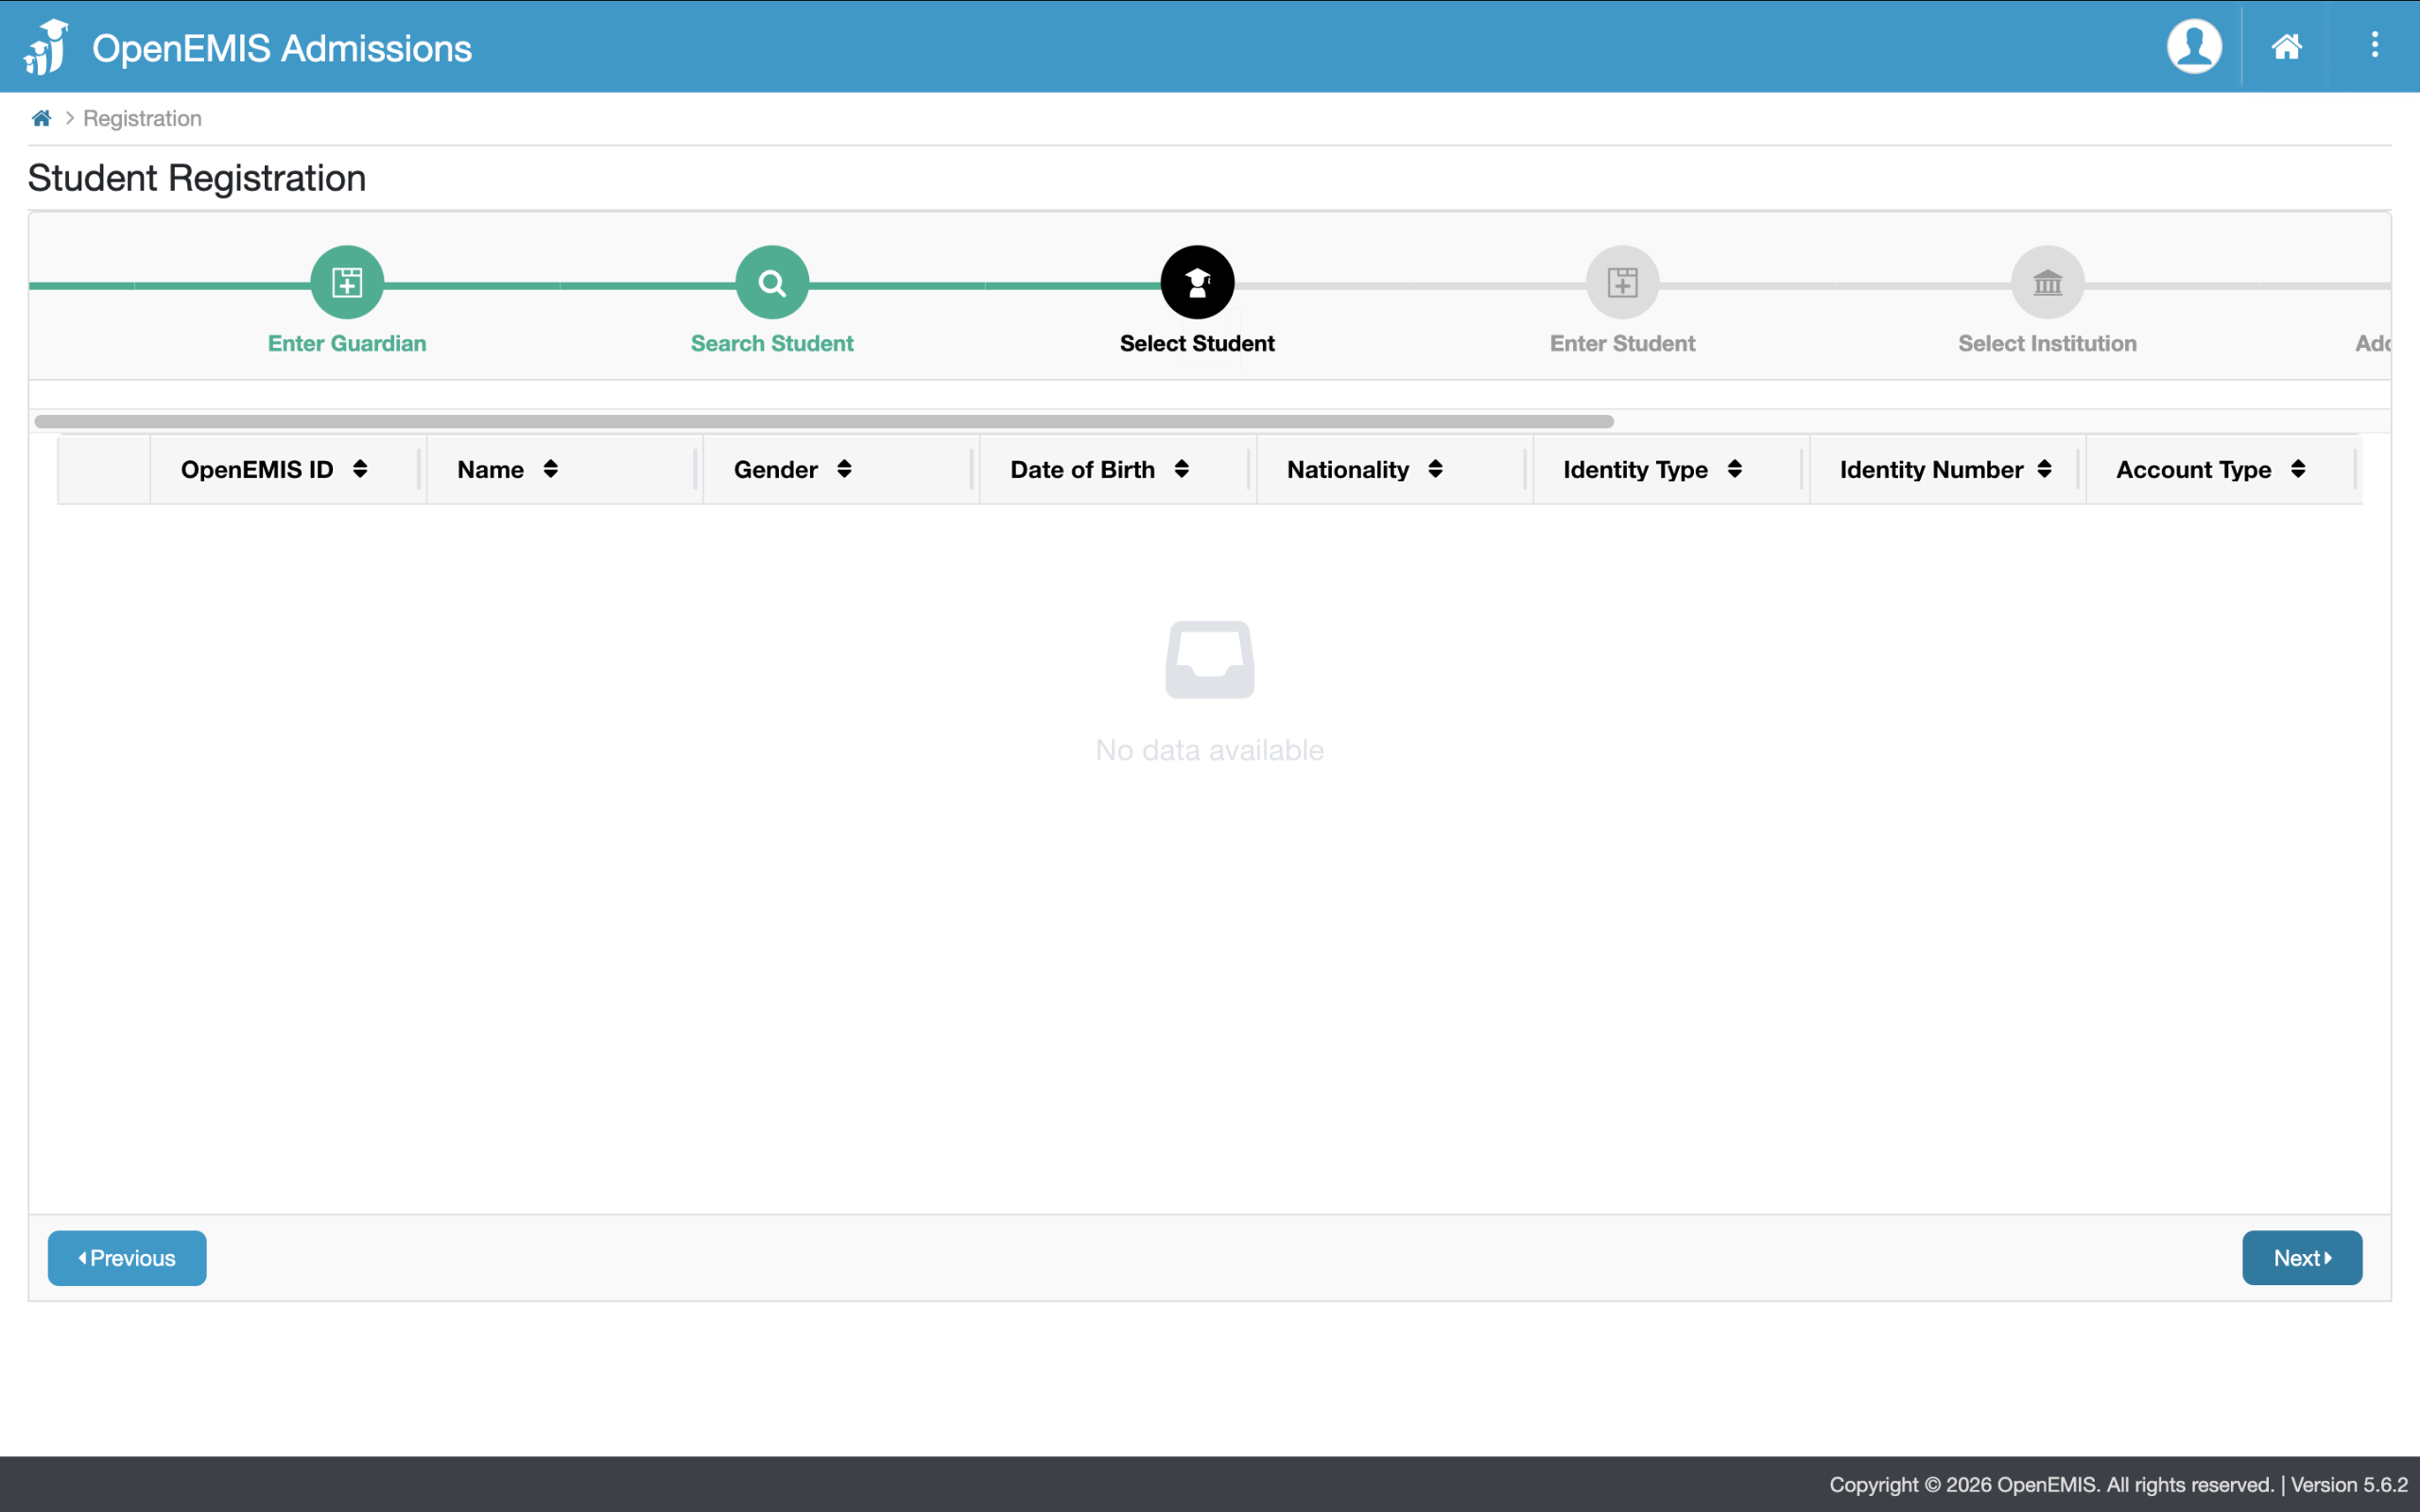Viewport: 2420px width, 1512px height.
Task: Click the No data available message
Action: (x=1210, y=750)
